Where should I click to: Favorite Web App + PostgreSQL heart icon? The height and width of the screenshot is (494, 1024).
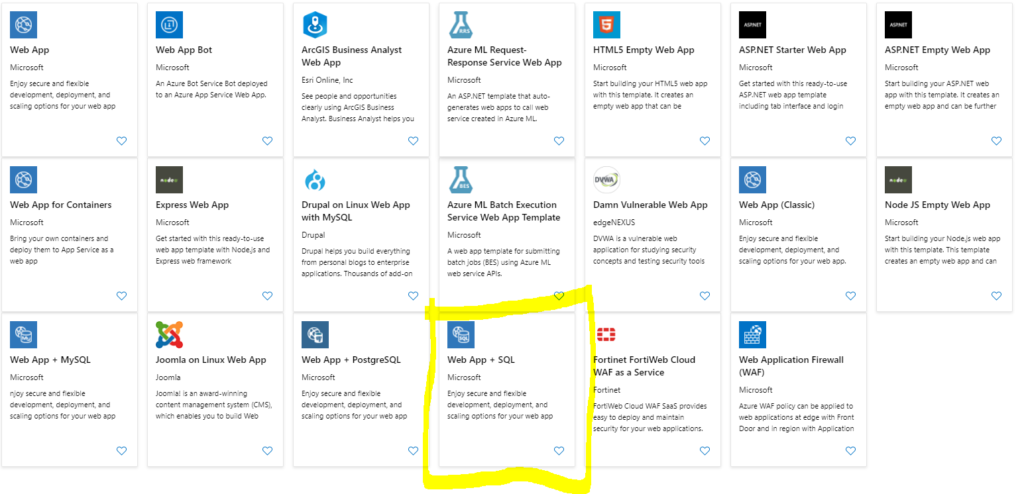[x=413, y=450]
